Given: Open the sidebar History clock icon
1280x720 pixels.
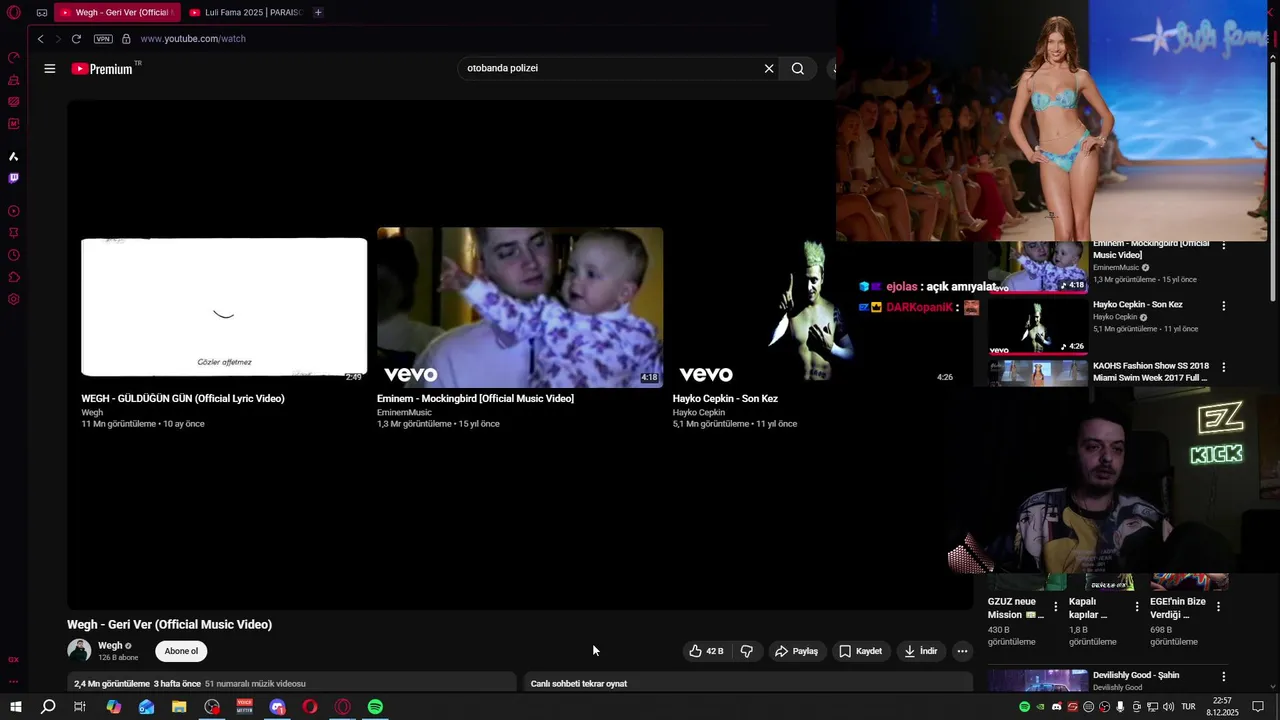Looking at the screenshot, I should point(14,255).
